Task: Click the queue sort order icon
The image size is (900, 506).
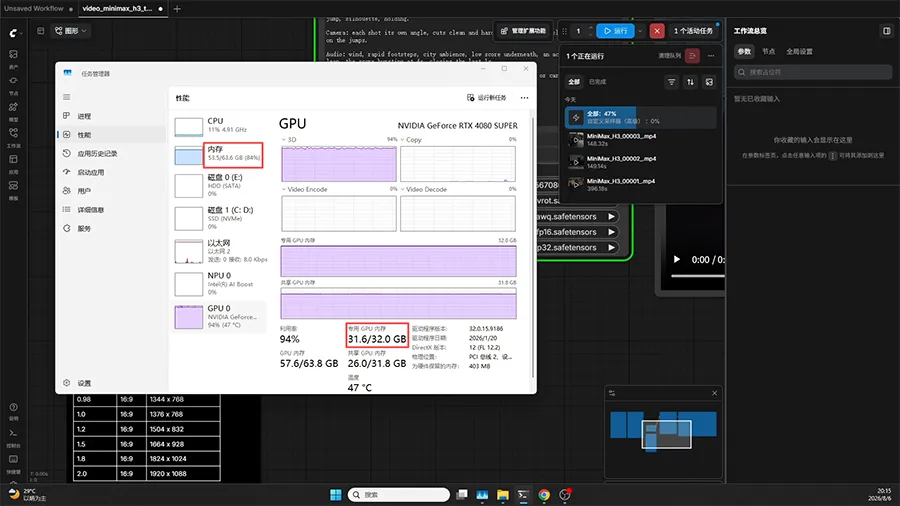Action: point(690,82)
